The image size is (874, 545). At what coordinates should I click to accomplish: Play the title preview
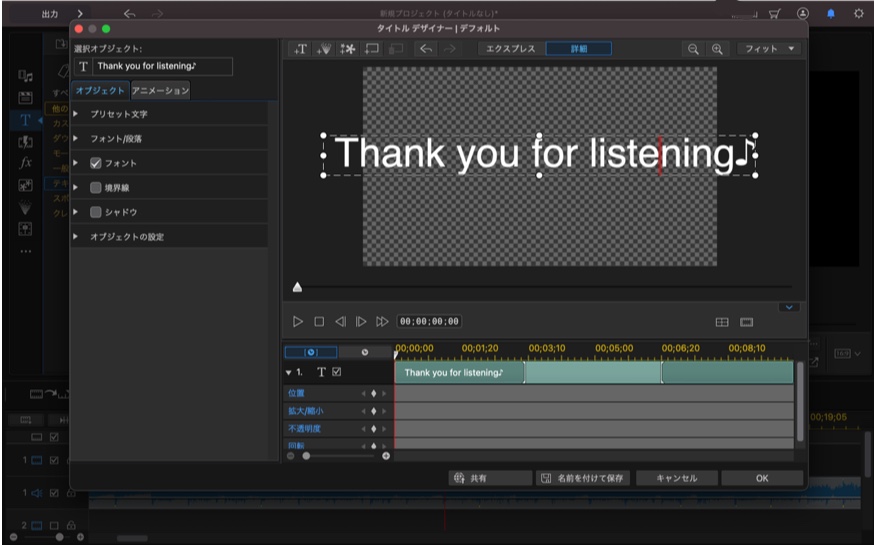pos(298,322)
